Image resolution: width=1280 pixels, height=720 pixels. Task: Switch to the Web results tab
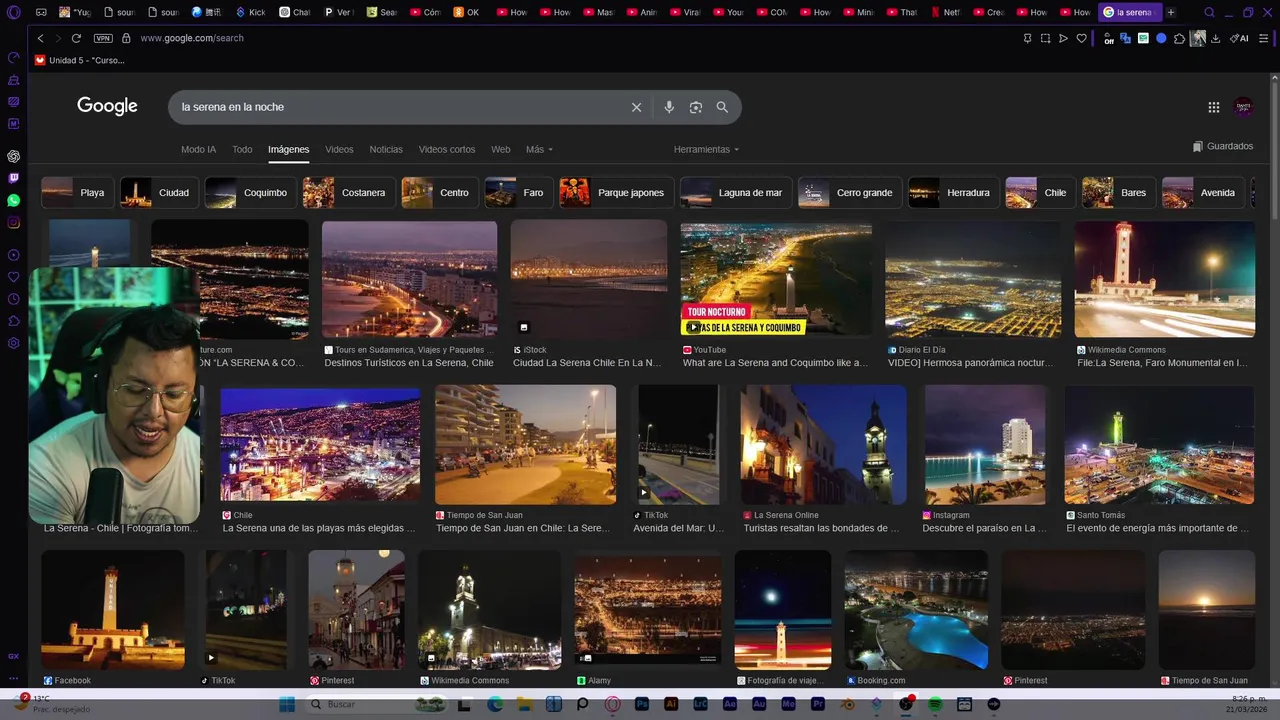pyautogui.click(x=501, y=149)
